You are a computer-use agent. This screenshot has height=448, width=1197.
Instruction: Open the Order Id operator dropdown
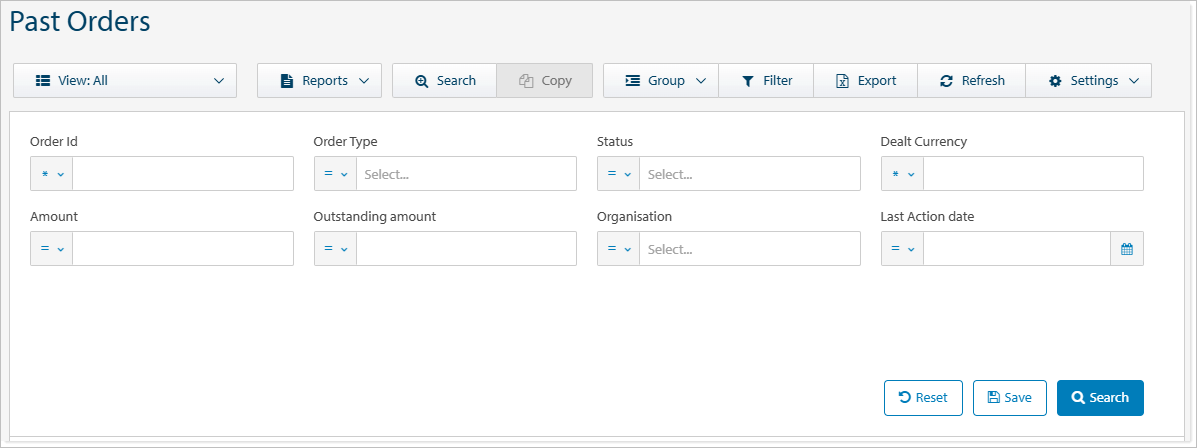(52, 174)
